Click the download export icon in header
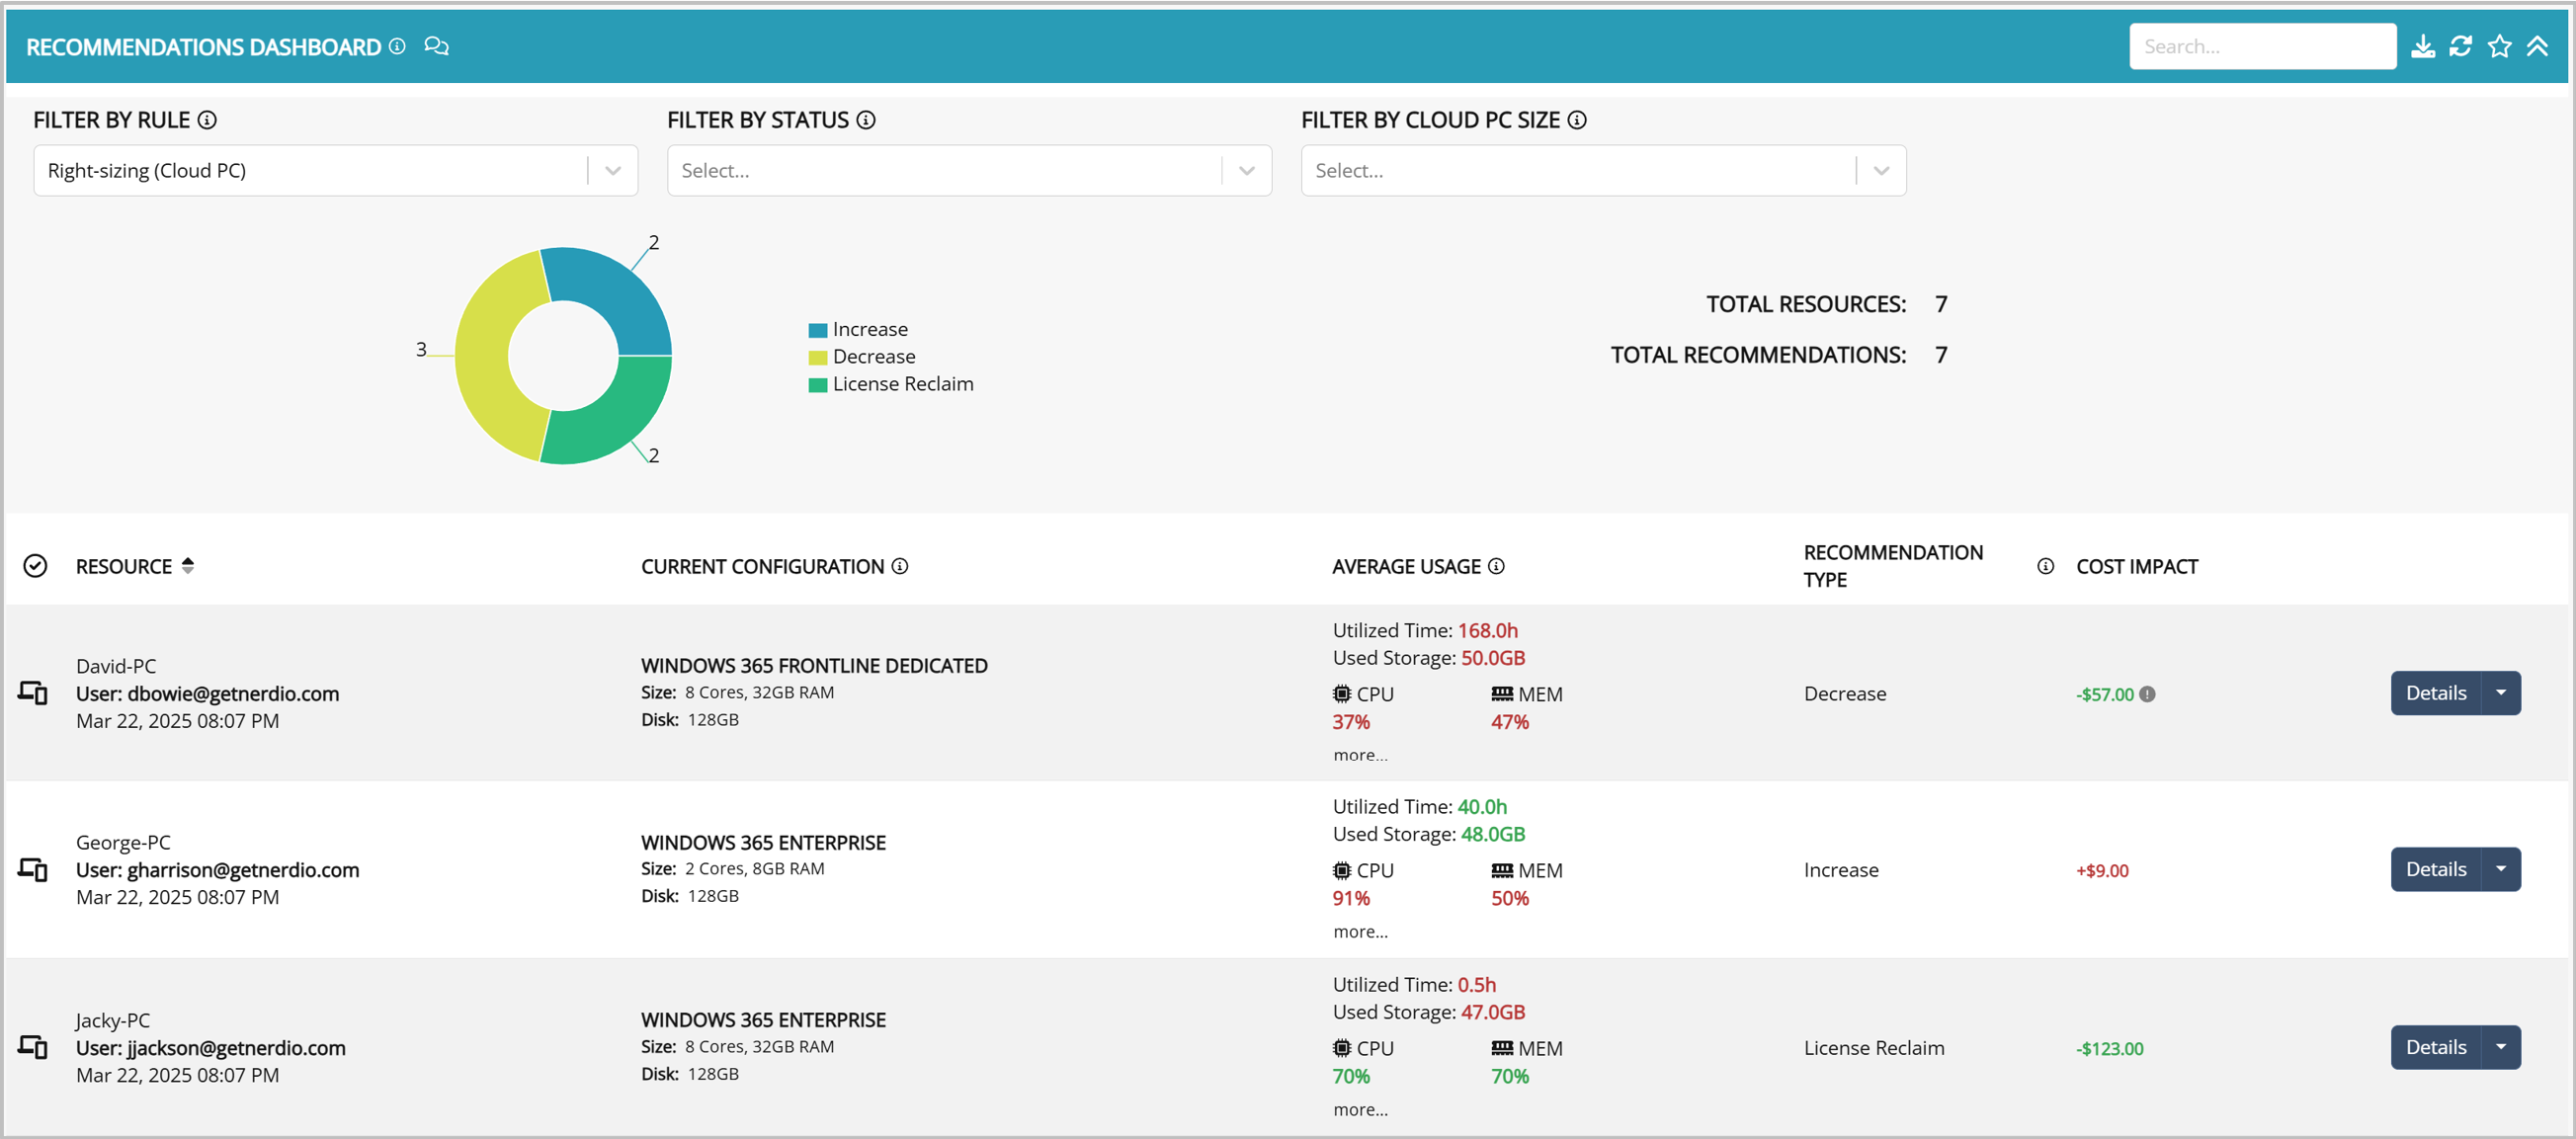 2422,46
